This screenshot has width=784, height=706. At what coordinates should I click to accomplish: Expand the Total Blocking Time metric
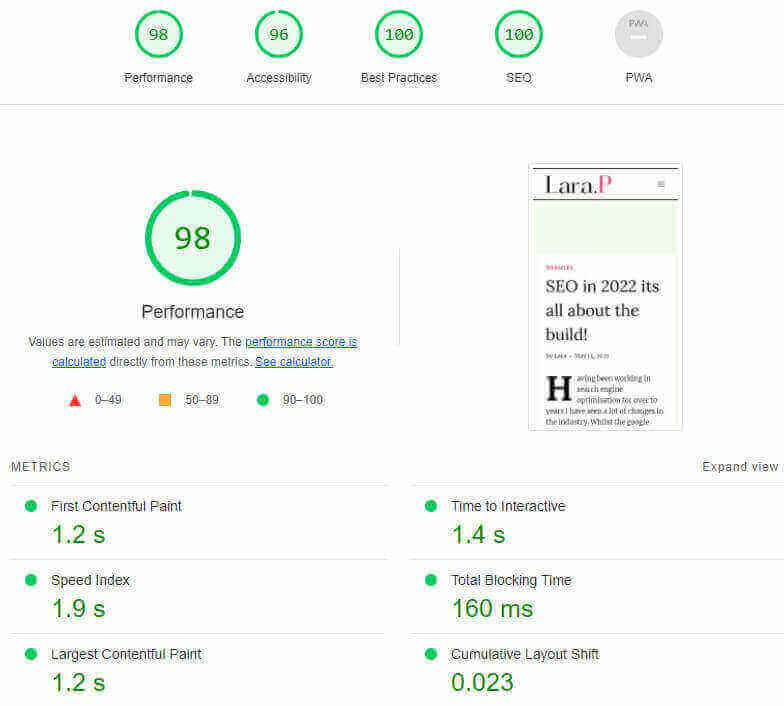511,580
